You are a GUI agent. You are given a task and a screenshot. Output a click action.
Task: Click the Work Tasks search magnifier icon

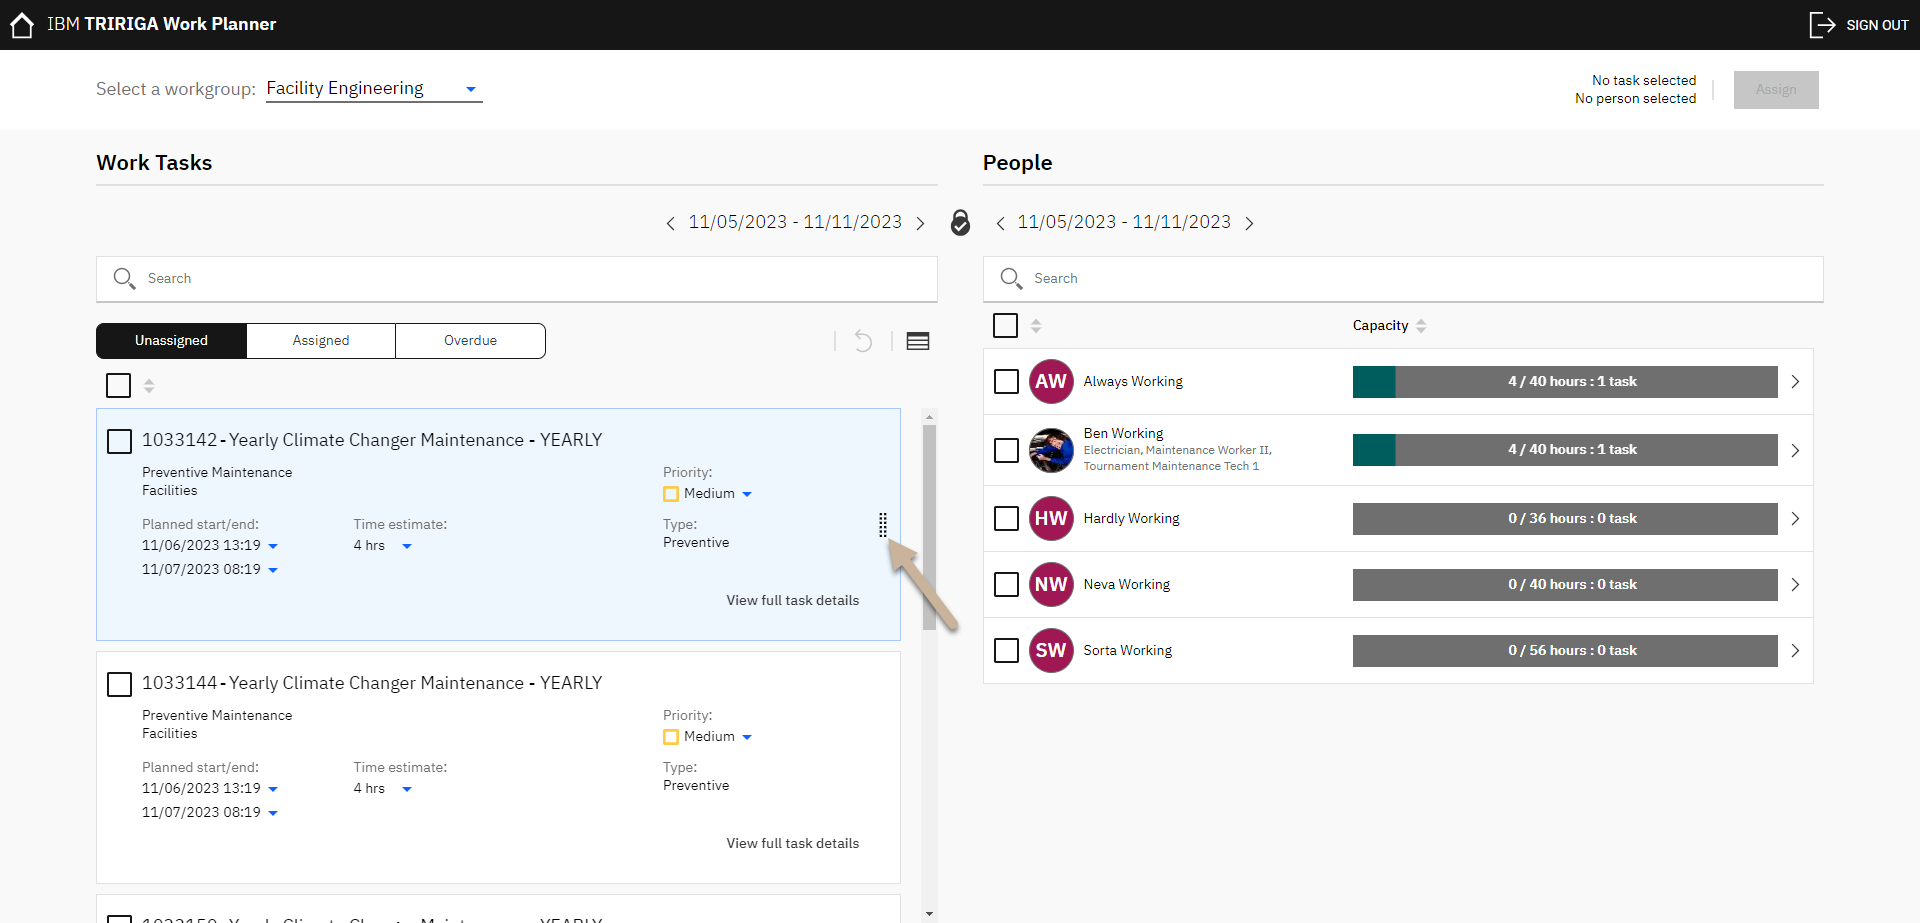coord(124,278)
